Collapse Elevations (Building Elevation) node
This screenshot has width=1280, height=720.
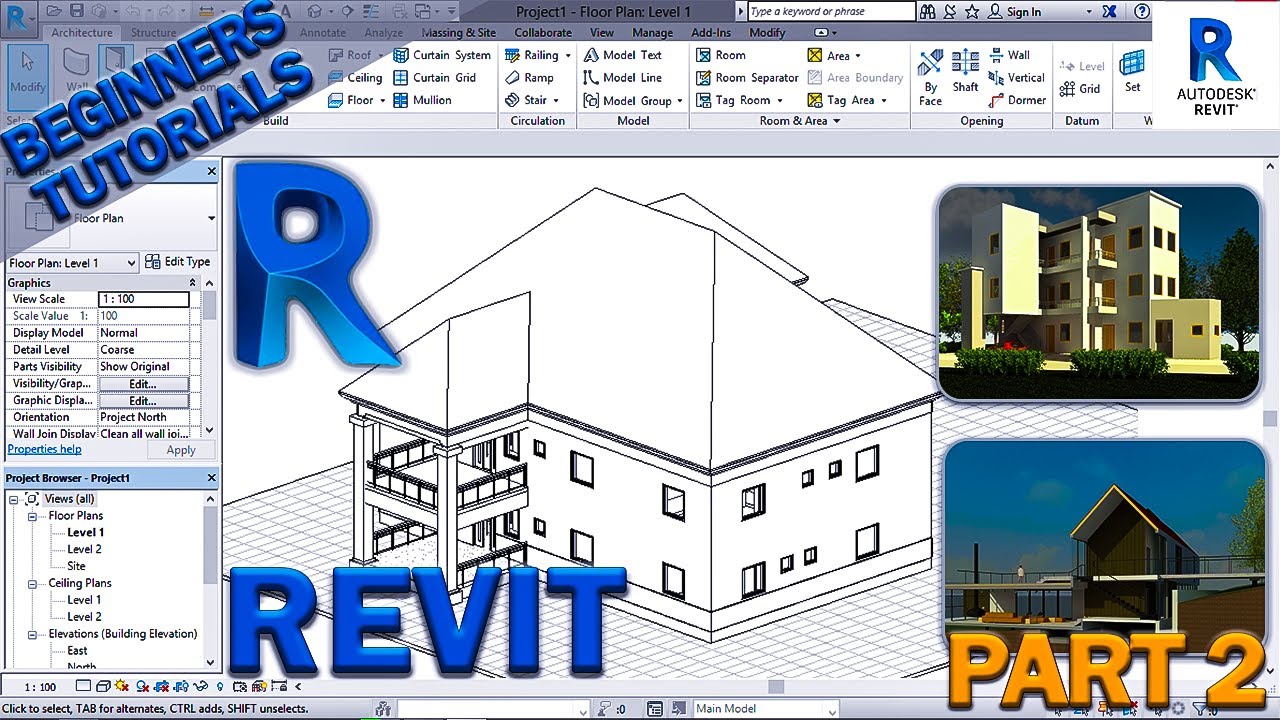pos(32,634)
